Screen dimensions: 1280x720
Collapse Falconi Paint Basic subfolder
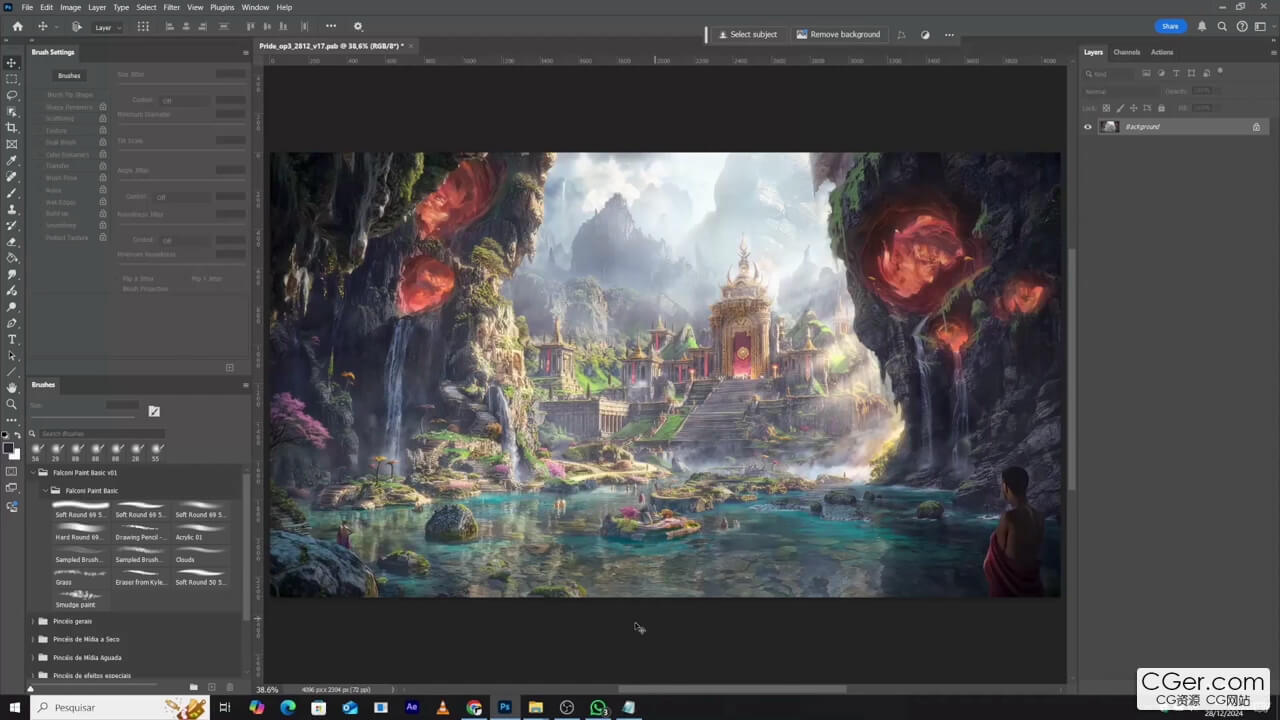click(x=45, y=491)
